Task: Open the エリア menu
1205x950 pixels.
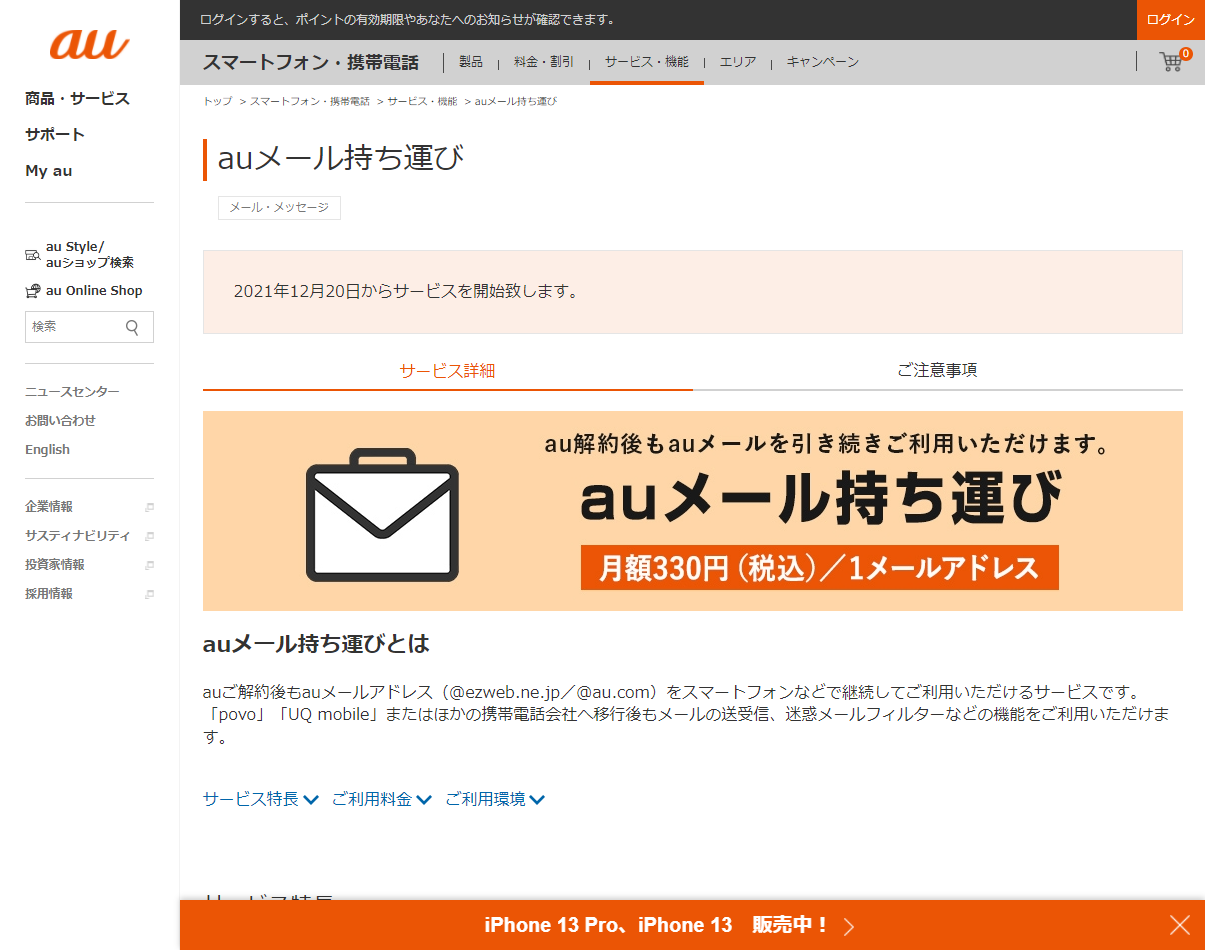Action: tap(738, 62)
